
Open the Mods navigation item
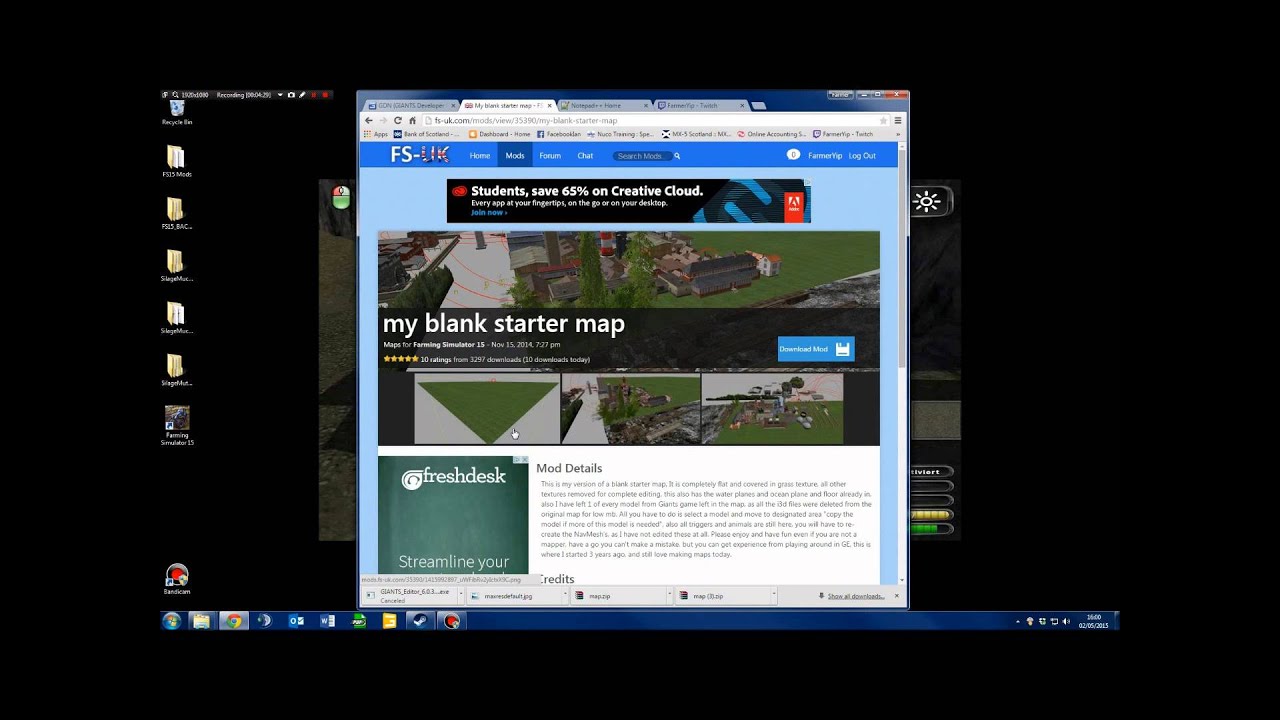(x=515, y=156)
